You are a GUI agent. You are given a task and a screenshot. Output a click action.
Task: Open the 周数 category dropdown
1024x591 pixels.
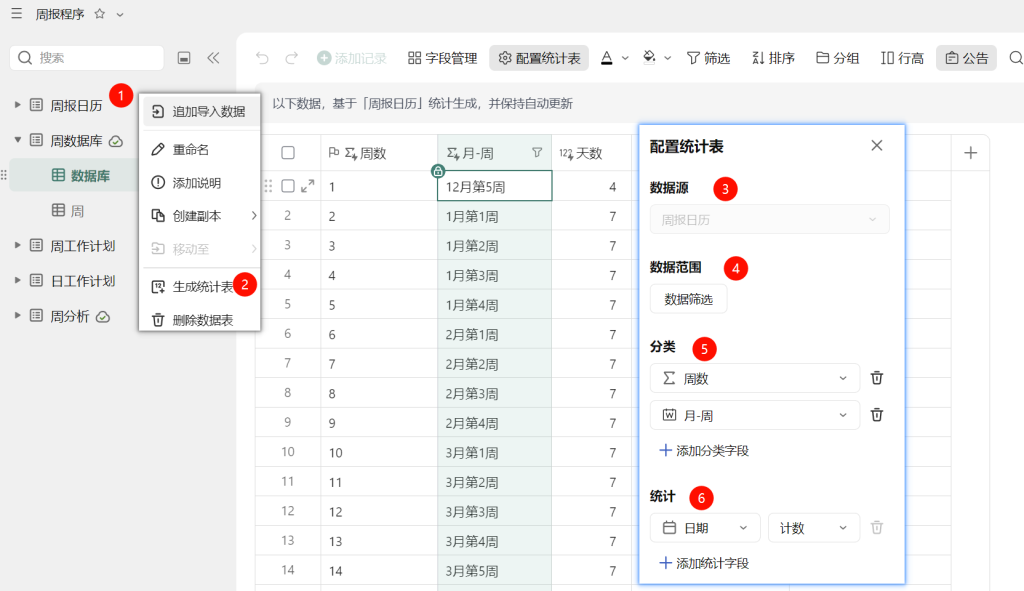755,378
